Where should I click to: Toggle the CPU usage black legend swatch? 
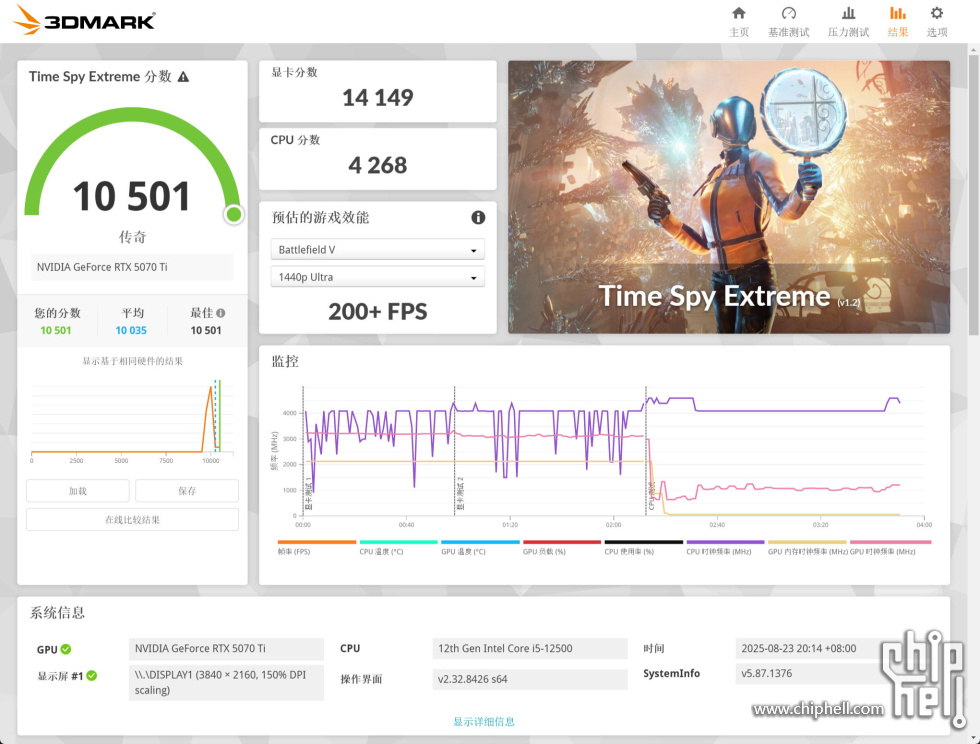pos(644,542)
